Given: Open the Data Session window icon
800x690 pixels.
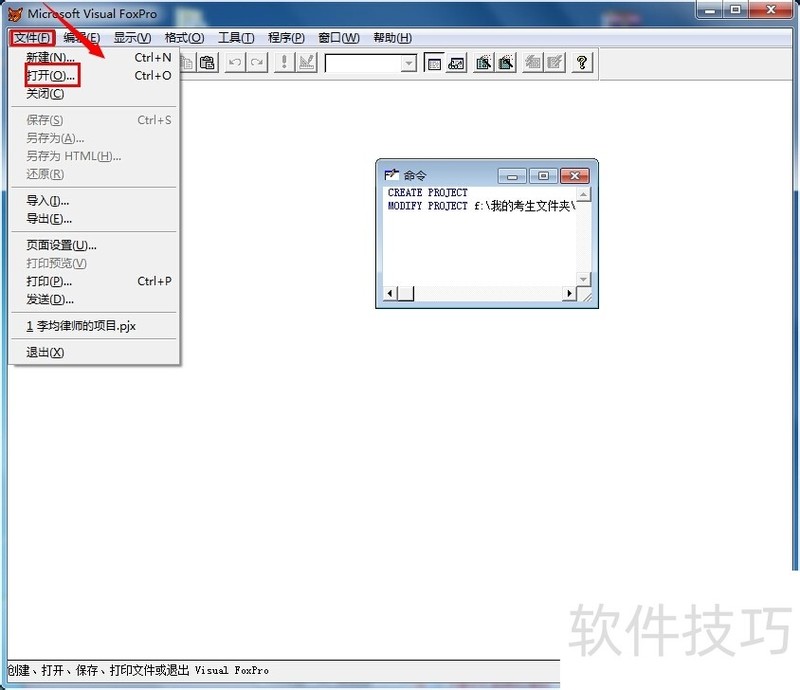Looking at the screenshot, I should click(456, 63).
